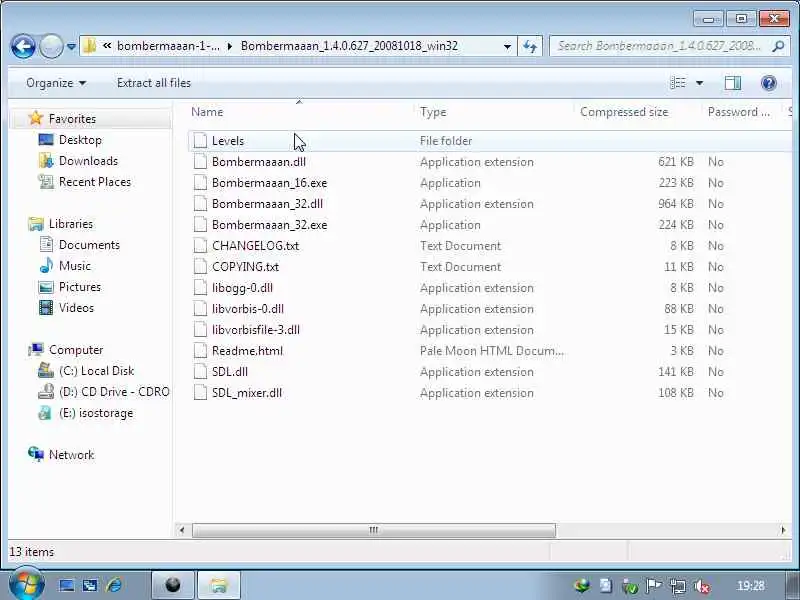Image resolution: width=800 pixels, height=600 pixels.
Task: Select the Levels folder icon
Action: coord(200,141)
